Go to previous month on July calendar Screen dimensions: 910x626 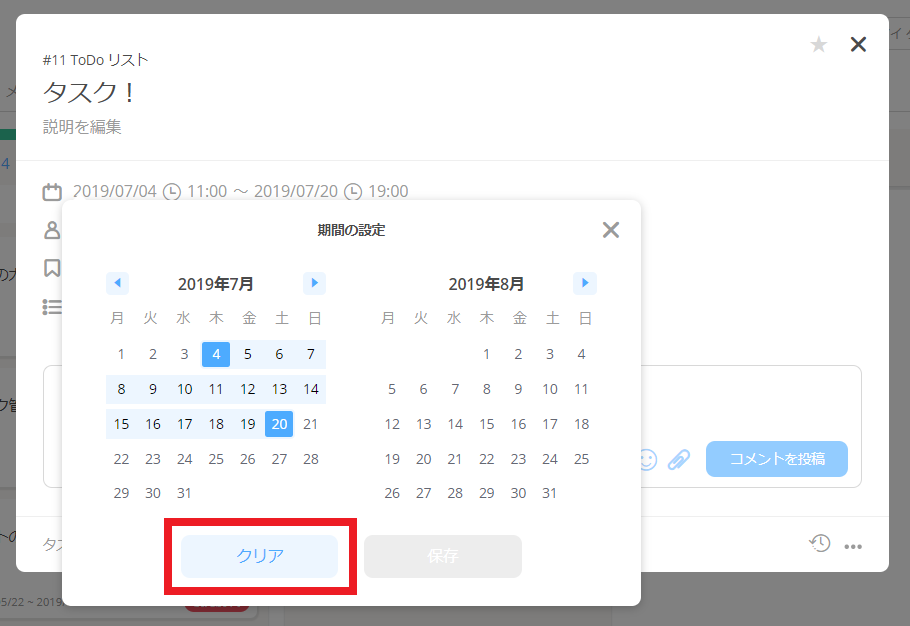pyautogui.click(x=117, y=283)
